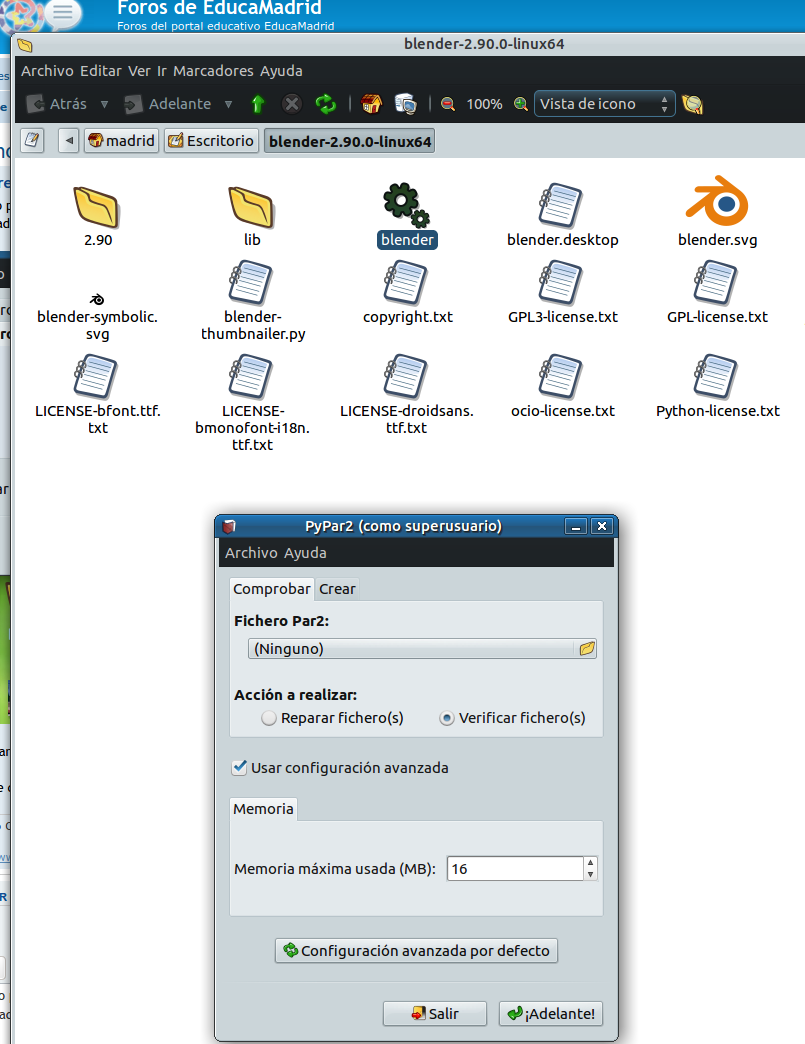
Task: Click the ¡Adelante! button
Action: [551, 1013]
